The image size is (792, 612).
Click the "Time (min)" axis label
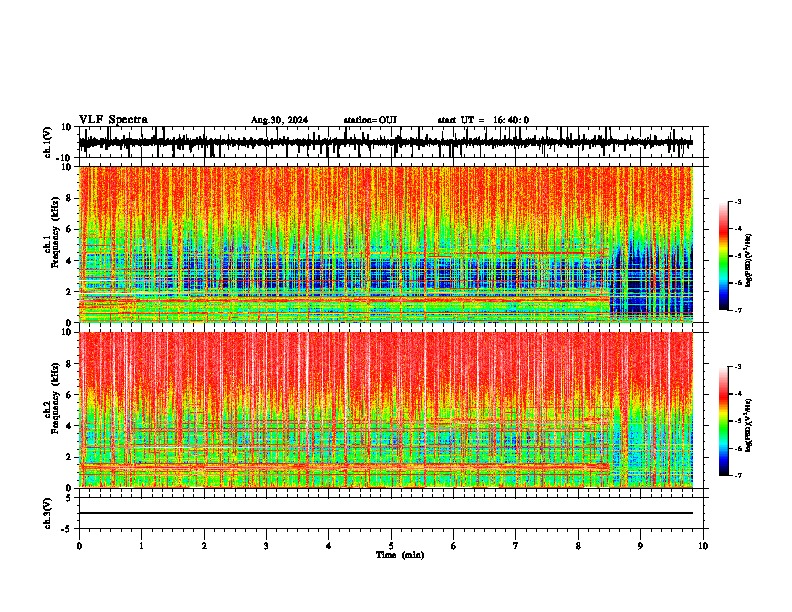[x=400, y=555]
